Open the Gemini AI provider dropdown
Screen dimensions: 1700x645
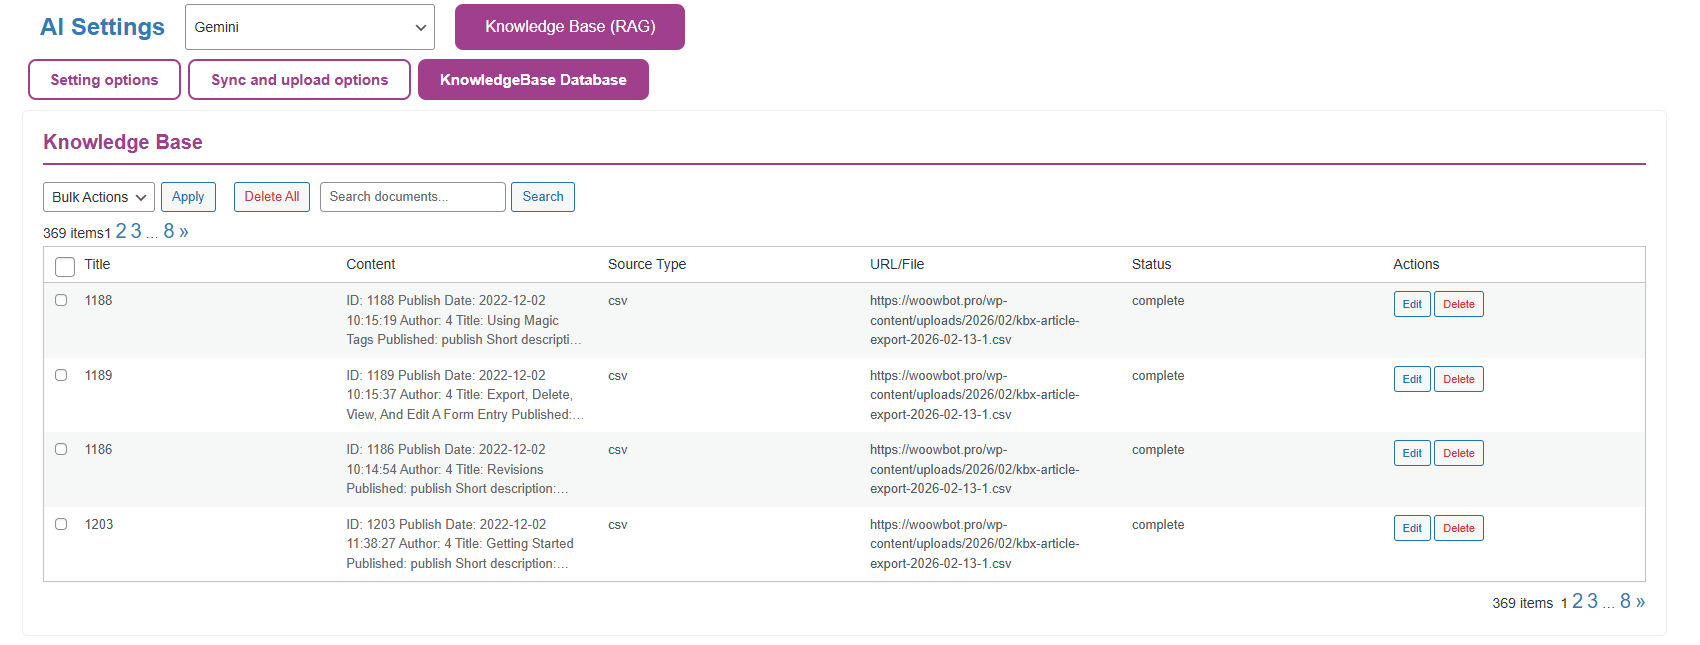(x=309, y=27)
